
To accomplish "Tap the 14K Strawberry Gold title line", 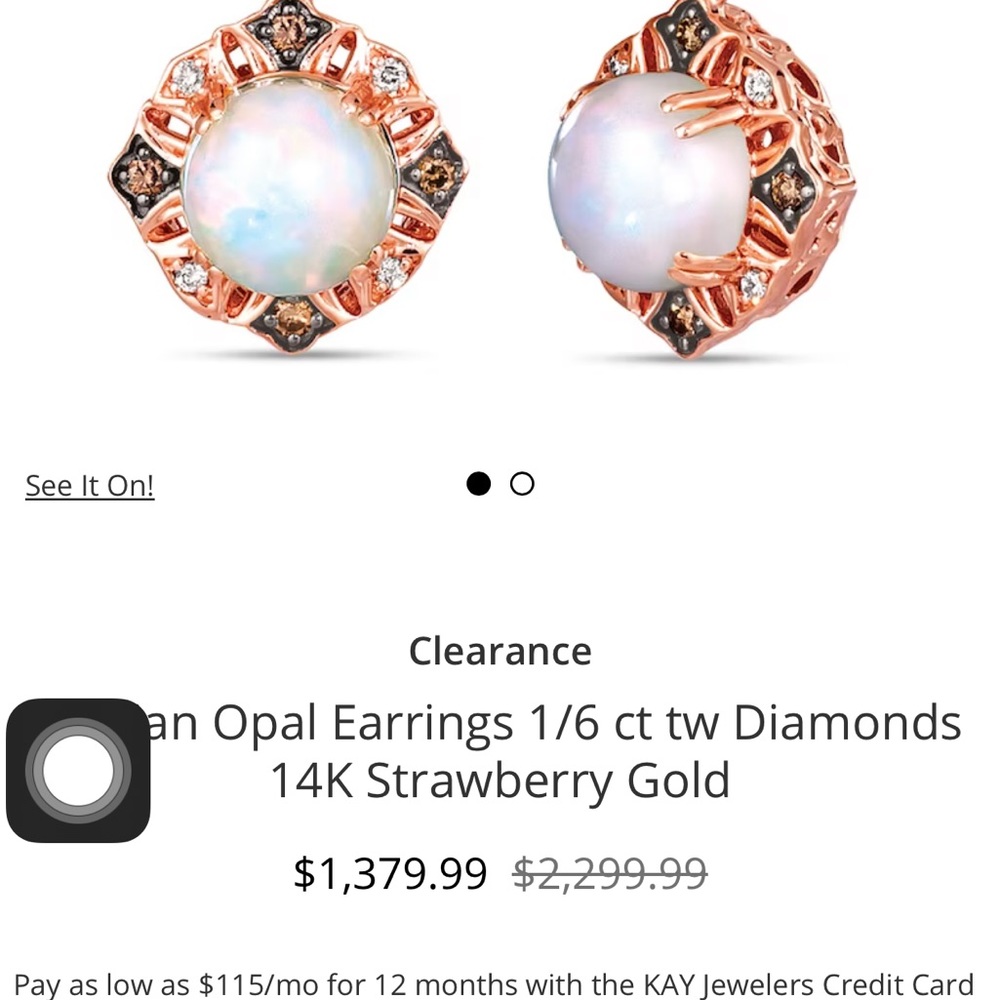I will click(x=500, y=780).
